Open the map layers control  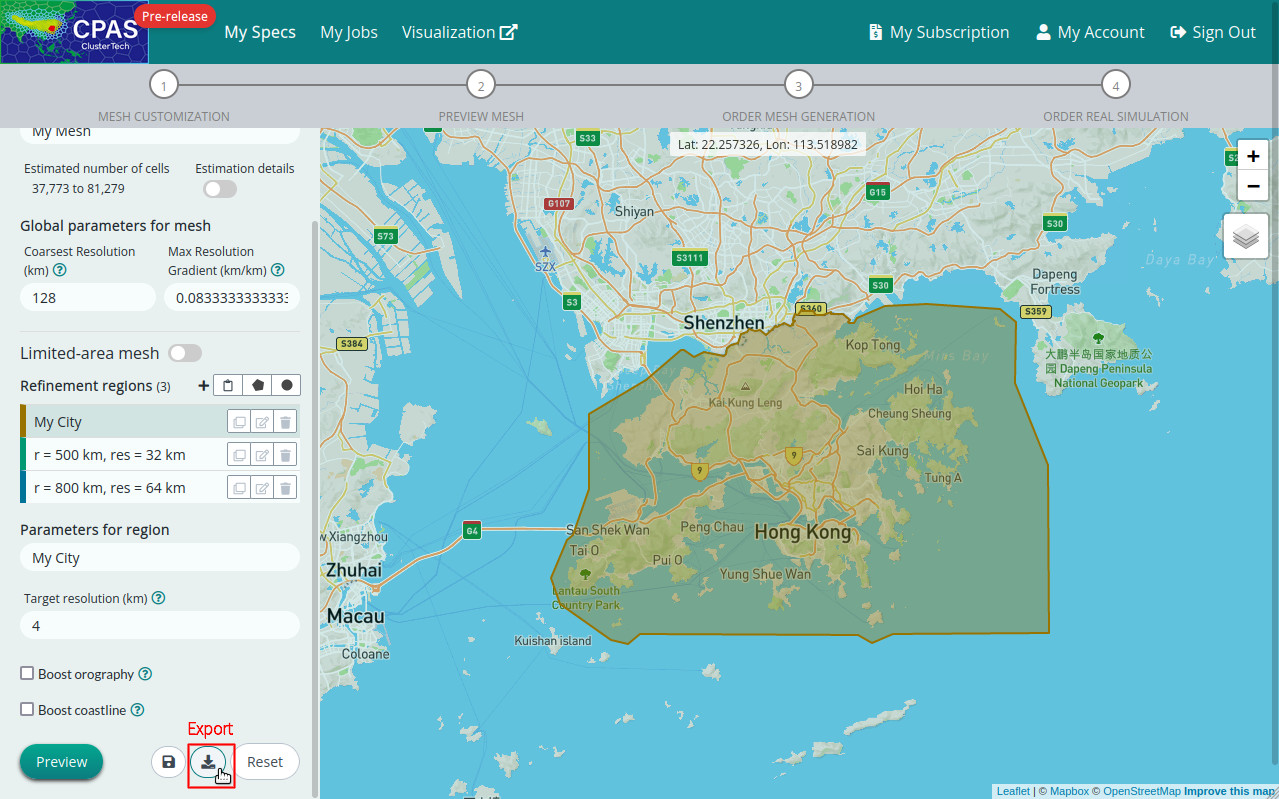click(x=1246, y=237)
